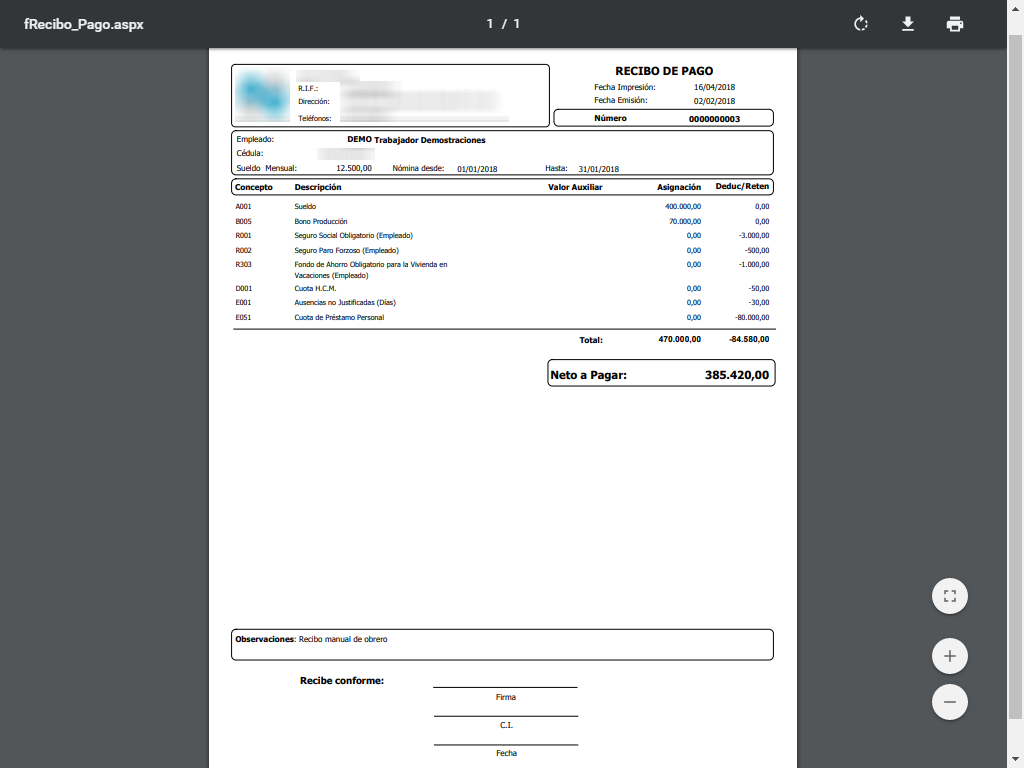The image size is (1024, 768).
Task: Click the Firma signature line label
Action: (x=505, y=697)
